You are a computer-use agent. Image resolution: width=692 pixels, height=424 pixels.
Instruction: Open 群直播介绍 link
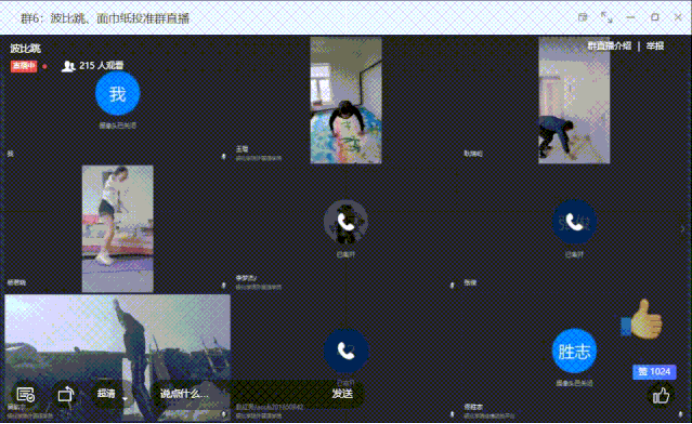click(x=608, y=46)
